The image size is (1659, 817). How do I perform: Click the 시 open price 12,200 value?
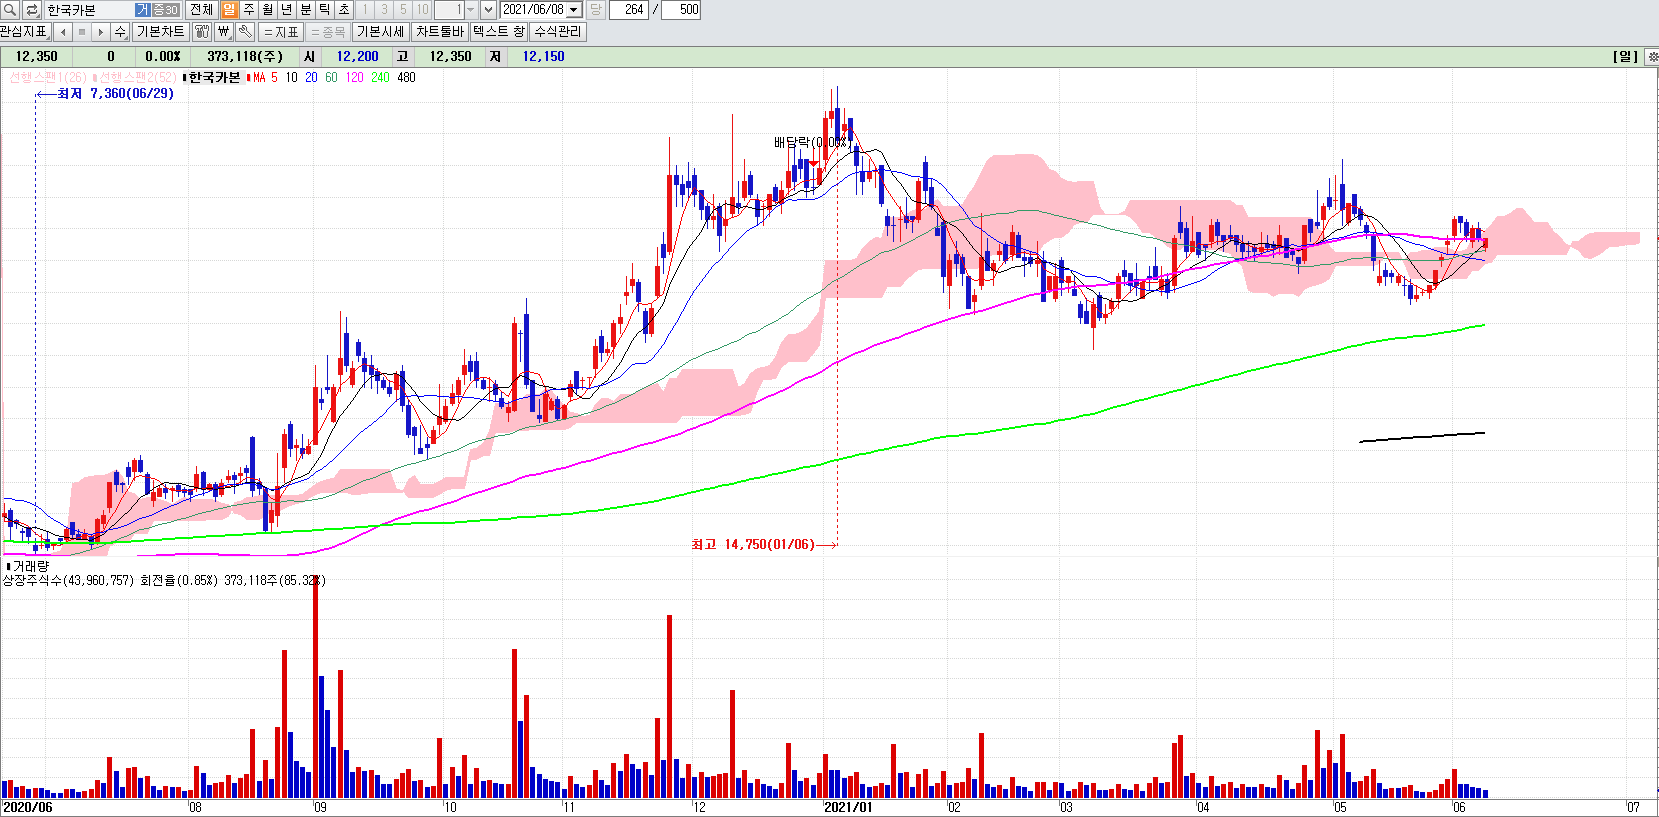[x=357, y=56]
